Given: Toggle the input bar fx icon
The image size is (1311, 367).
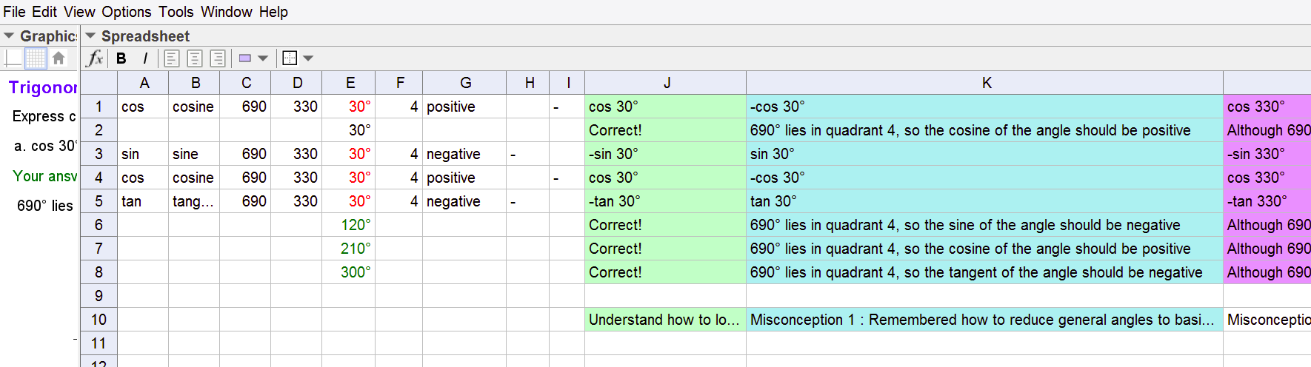Looking at the screenshot, I should 96,58.
